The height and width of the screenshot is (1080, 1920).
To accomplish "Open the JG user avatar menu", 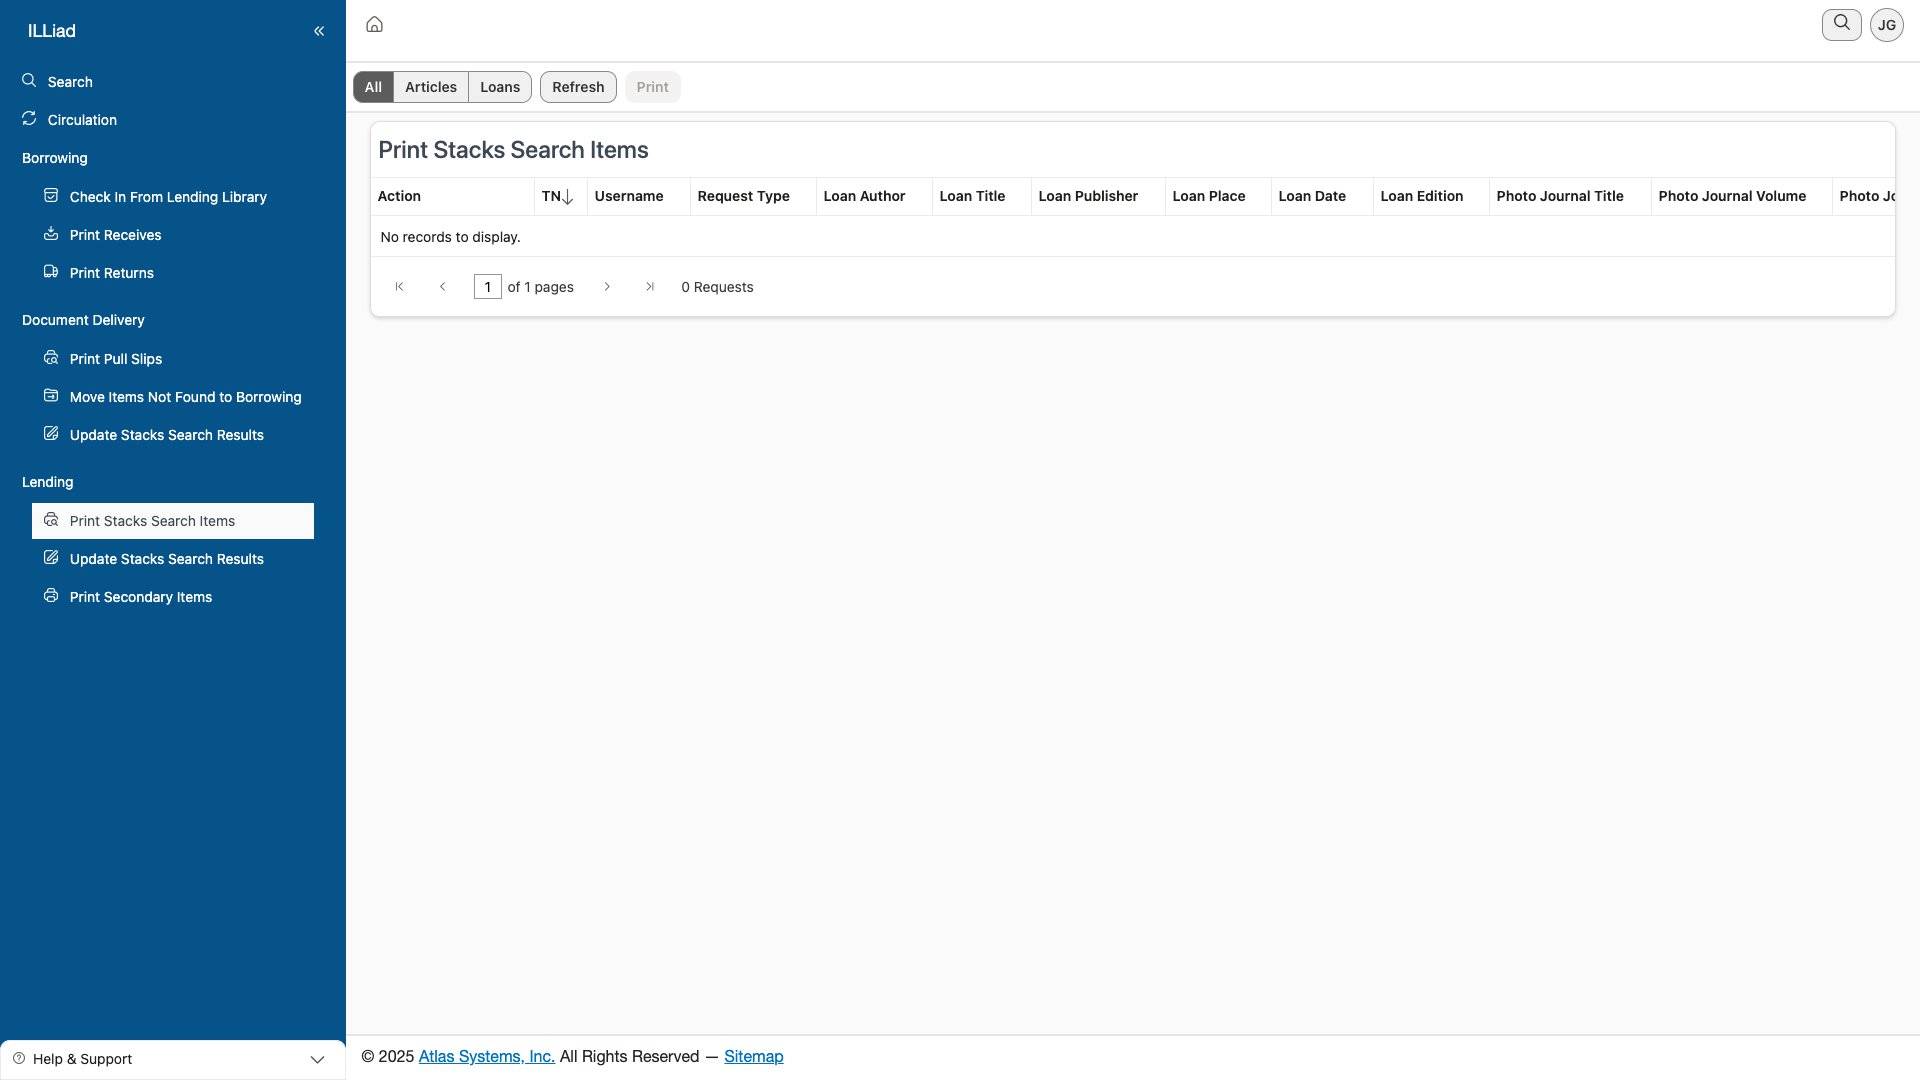I will click(x=1886, y=25).
